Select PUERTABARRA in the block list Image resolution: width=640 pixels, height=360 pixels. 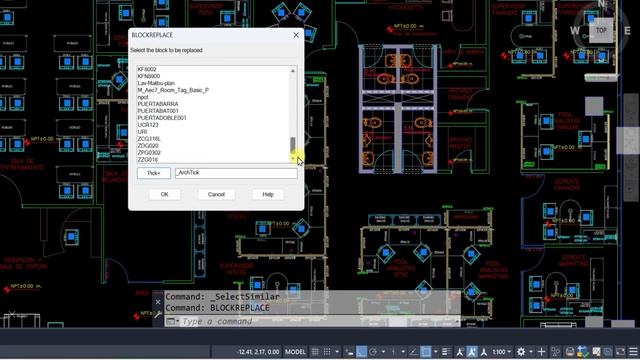point(158,104)
